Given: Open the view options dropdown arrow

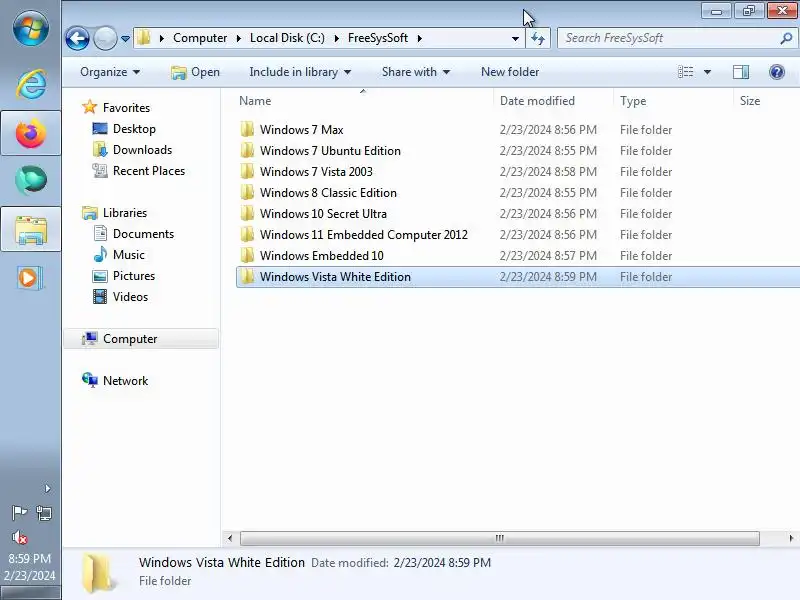Looking at the screenshot, I should (x=707, y=72).
